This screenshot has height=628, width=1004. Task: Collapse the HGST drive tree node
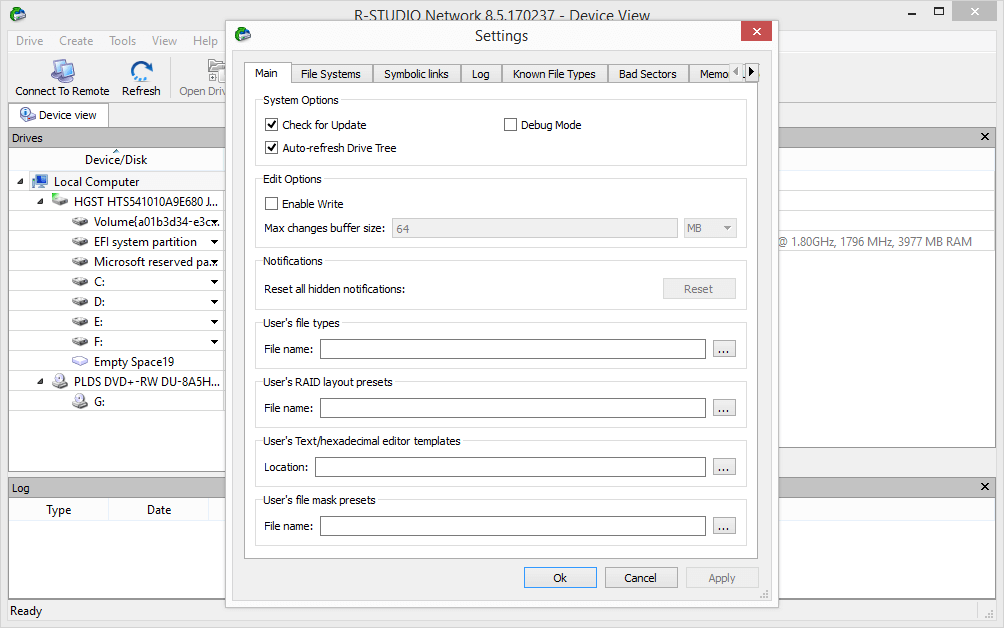(40, 202)
